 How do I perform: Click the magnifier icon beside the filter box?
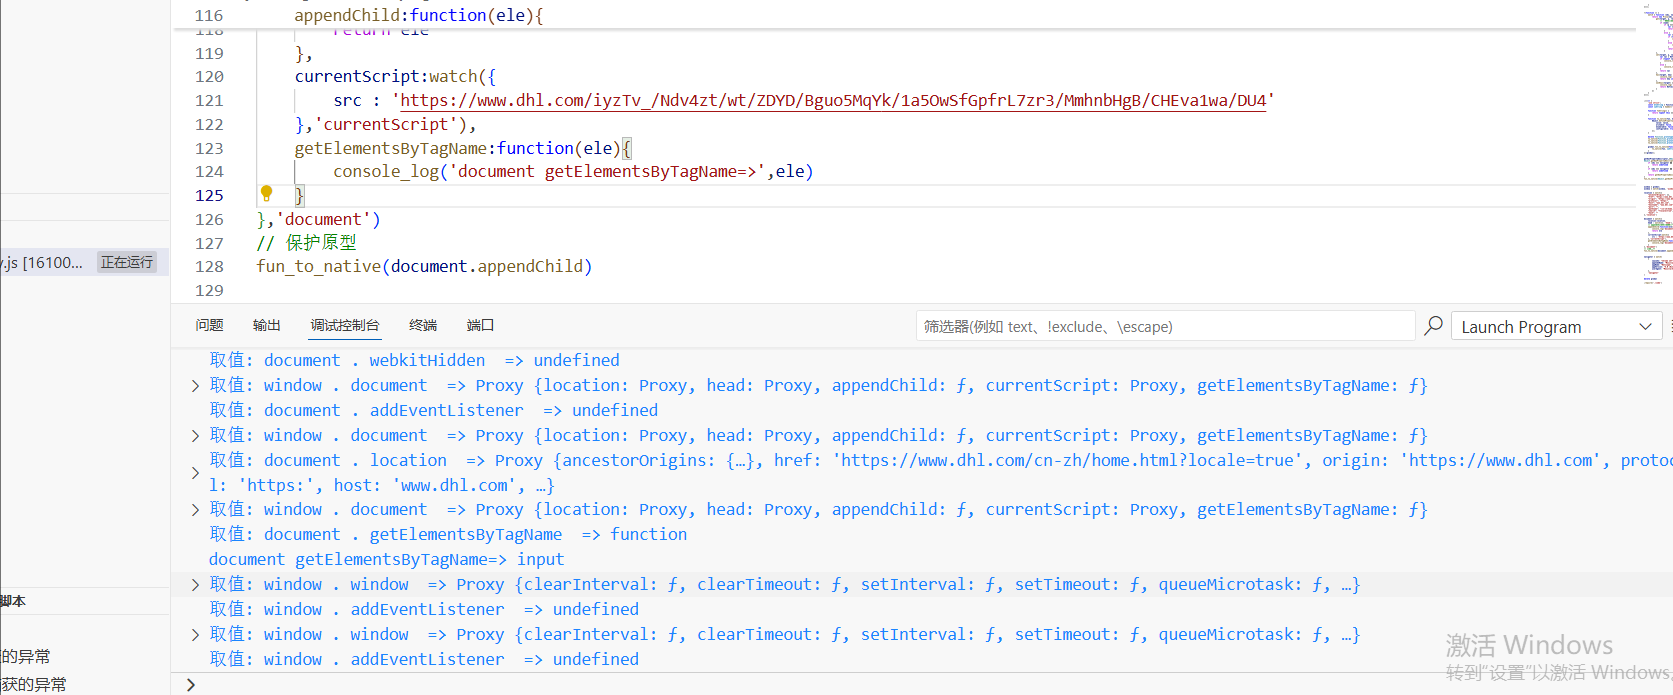click(x=1433, y=326)
